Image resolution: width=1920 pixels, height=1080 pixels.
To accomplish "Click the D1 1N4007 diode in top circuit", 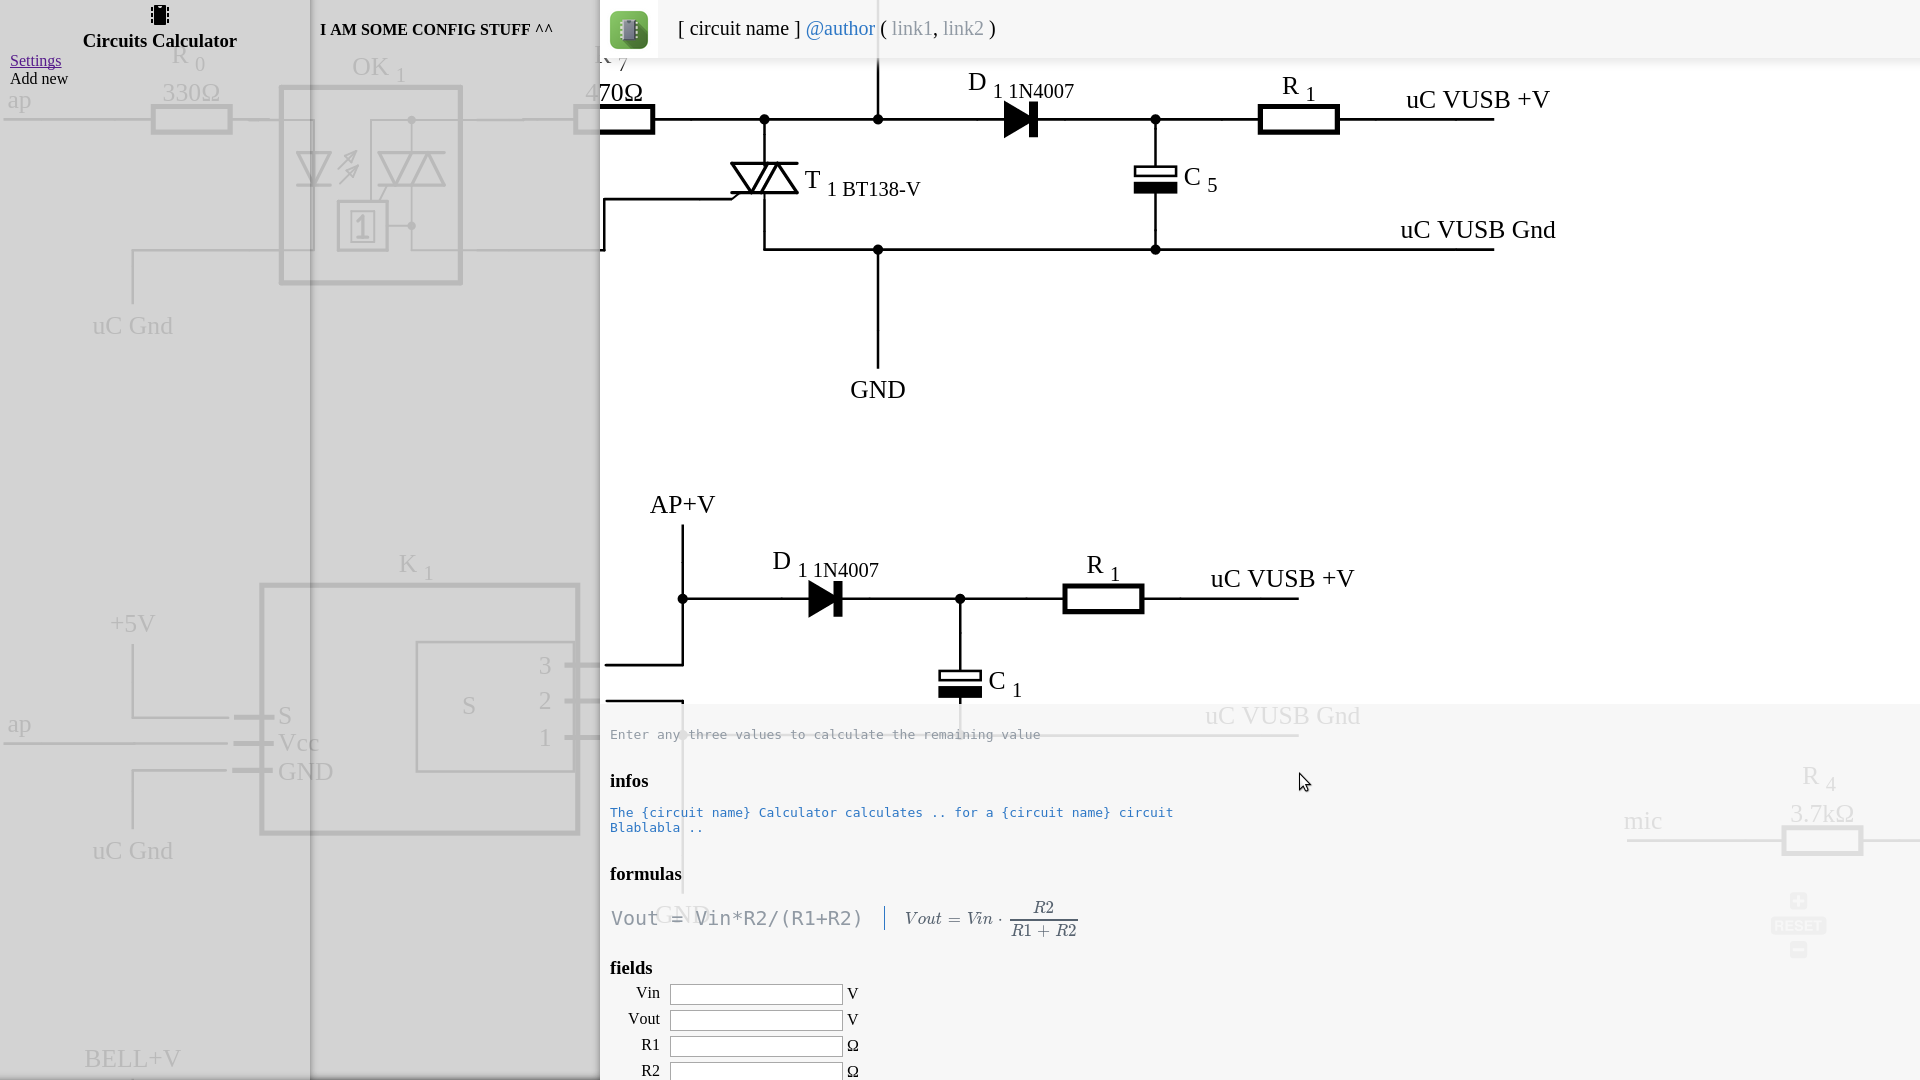I will 1020,120.
